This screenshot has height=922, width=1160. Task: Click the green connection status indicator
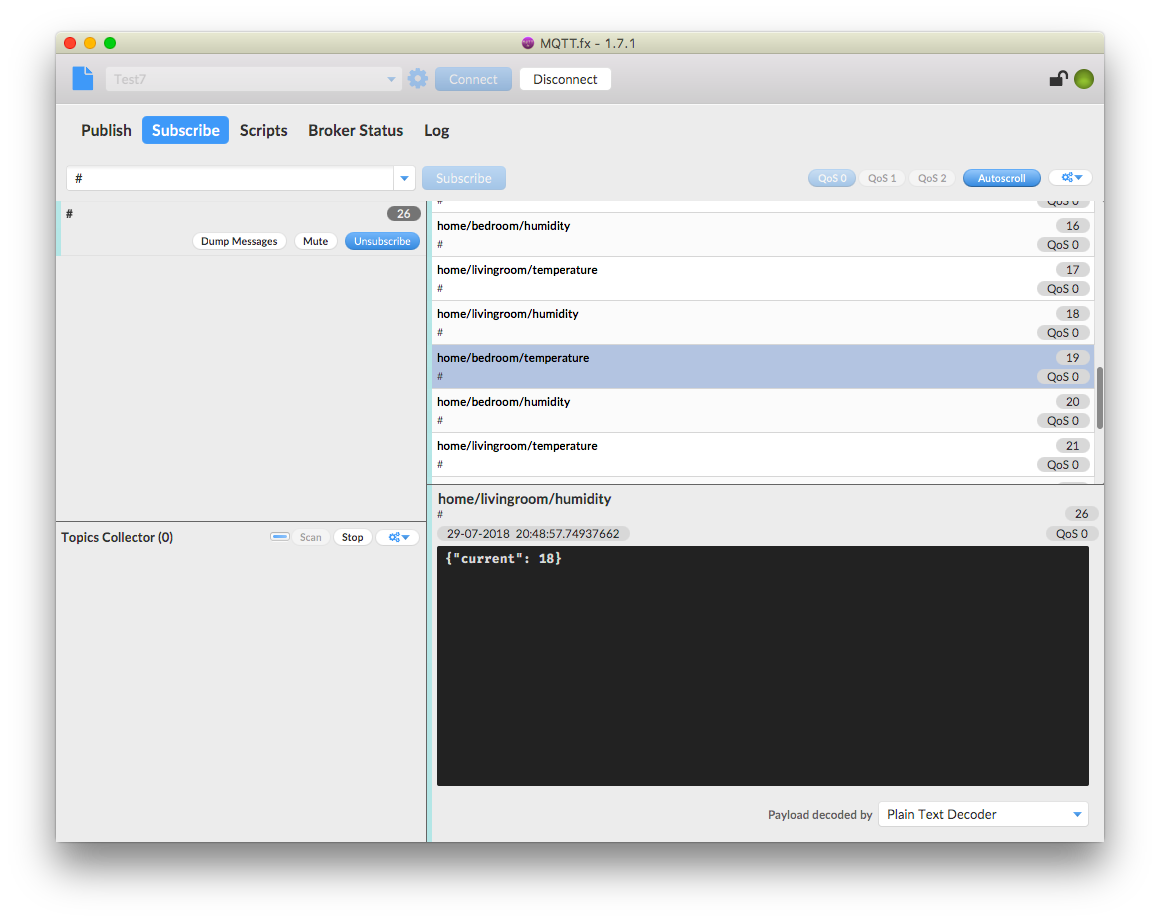(x=1084, y=78)
